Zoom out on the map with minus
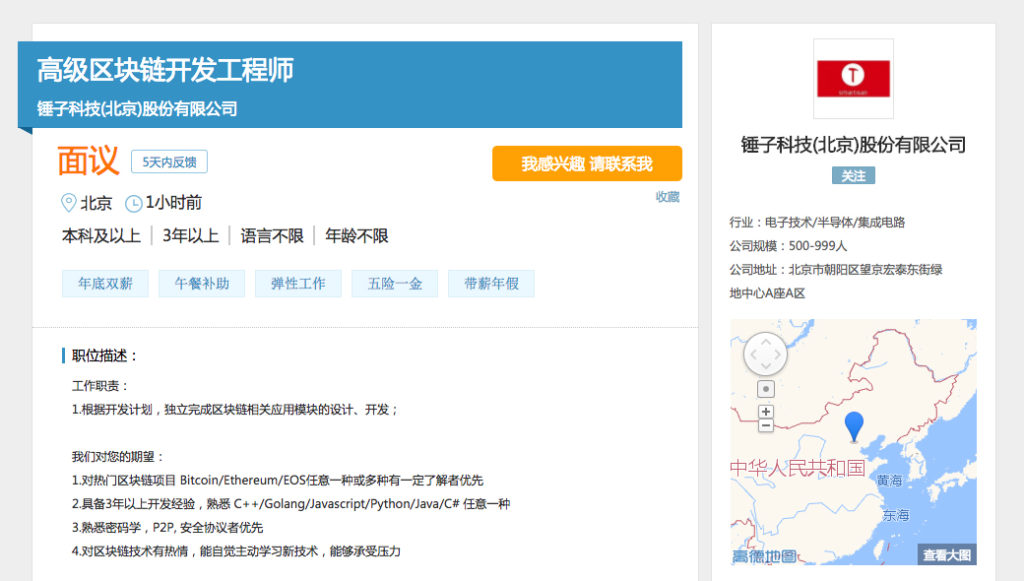The width and height of the screenshot is (1024, 581). 766,425
